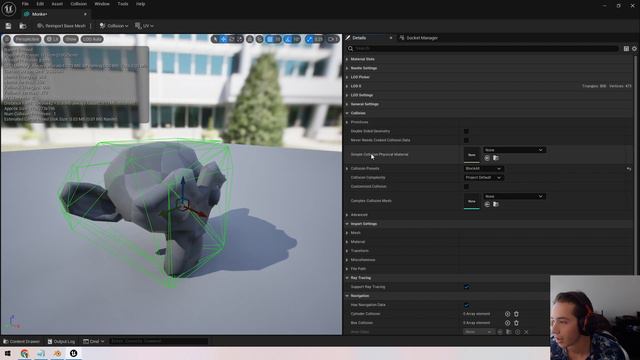640x360 pixels.
Task: Open Complex Collision Mesh asset dropdown
Action: click(514, 196)
